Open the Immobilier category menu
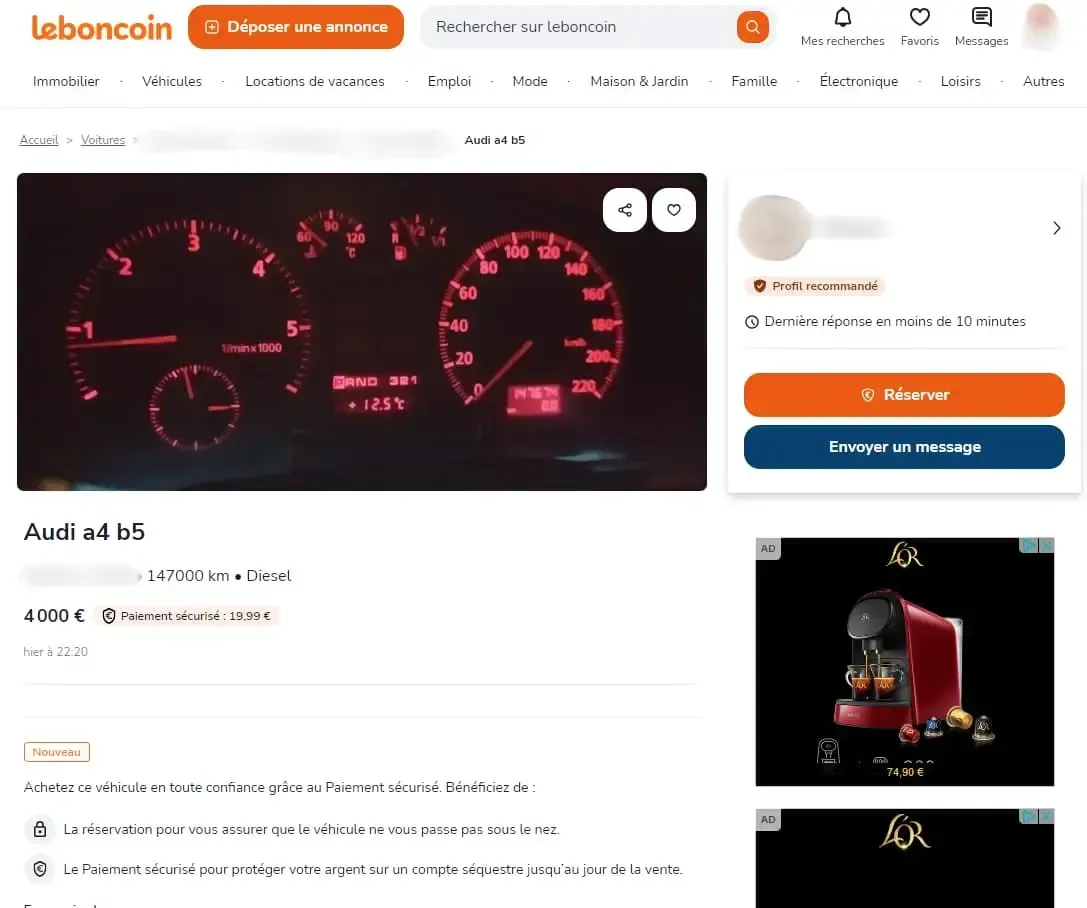1087x908 pixels. pos(66,81)
